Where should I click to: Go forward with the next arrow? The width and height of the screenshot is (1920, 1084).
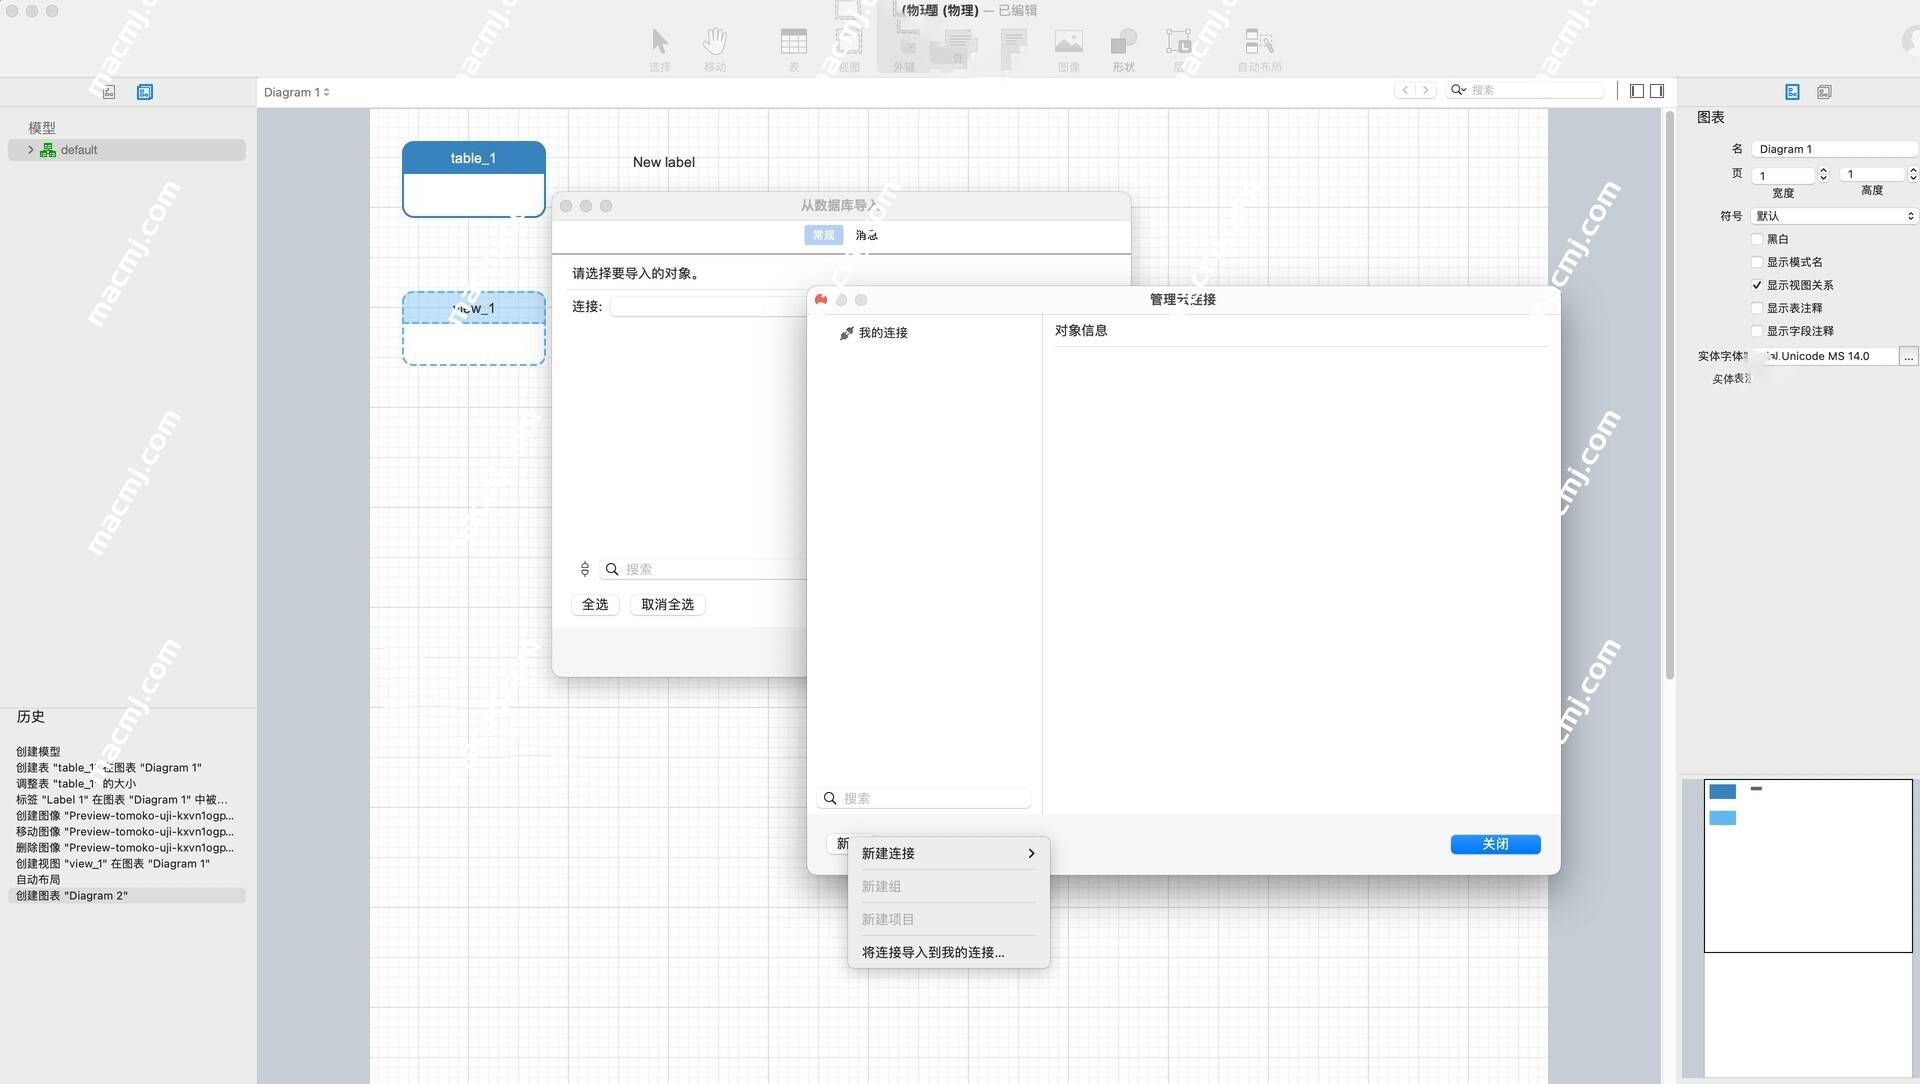(x=1426, y=90)
